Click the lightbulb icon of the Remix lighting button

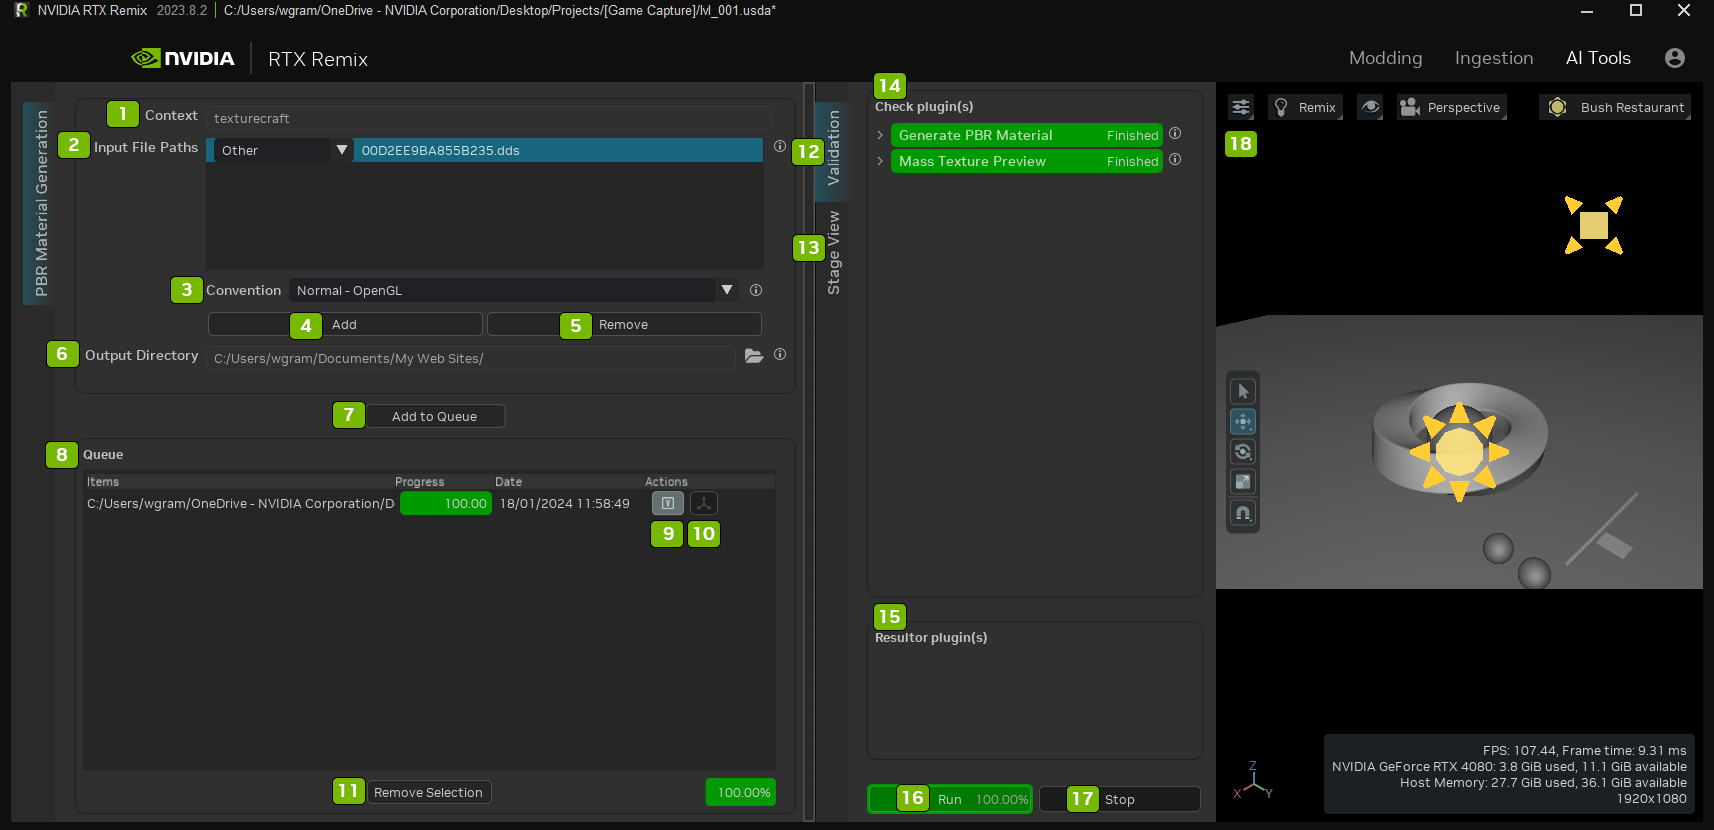tap(1281, 107)
